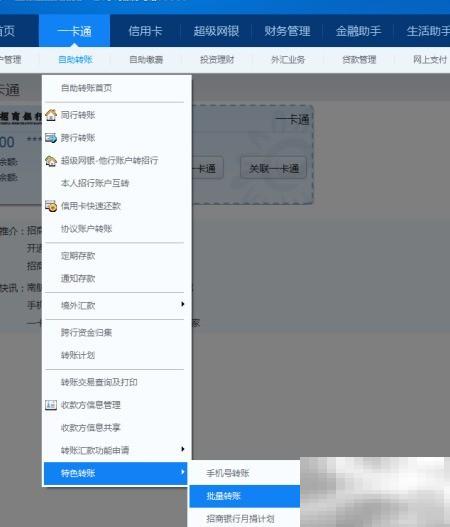Click the 超级网银 bank icon

click(51, 161)
